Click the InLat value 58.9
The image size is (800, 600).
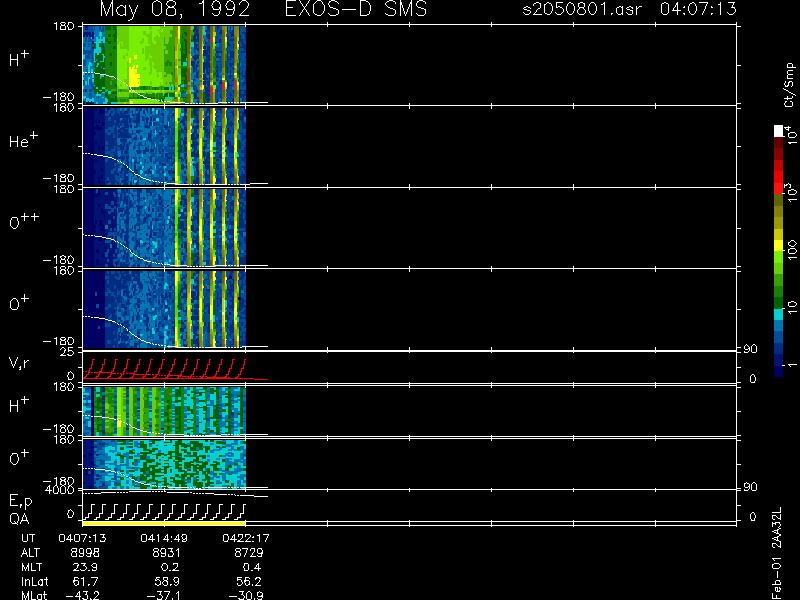[x=168, y=581]
